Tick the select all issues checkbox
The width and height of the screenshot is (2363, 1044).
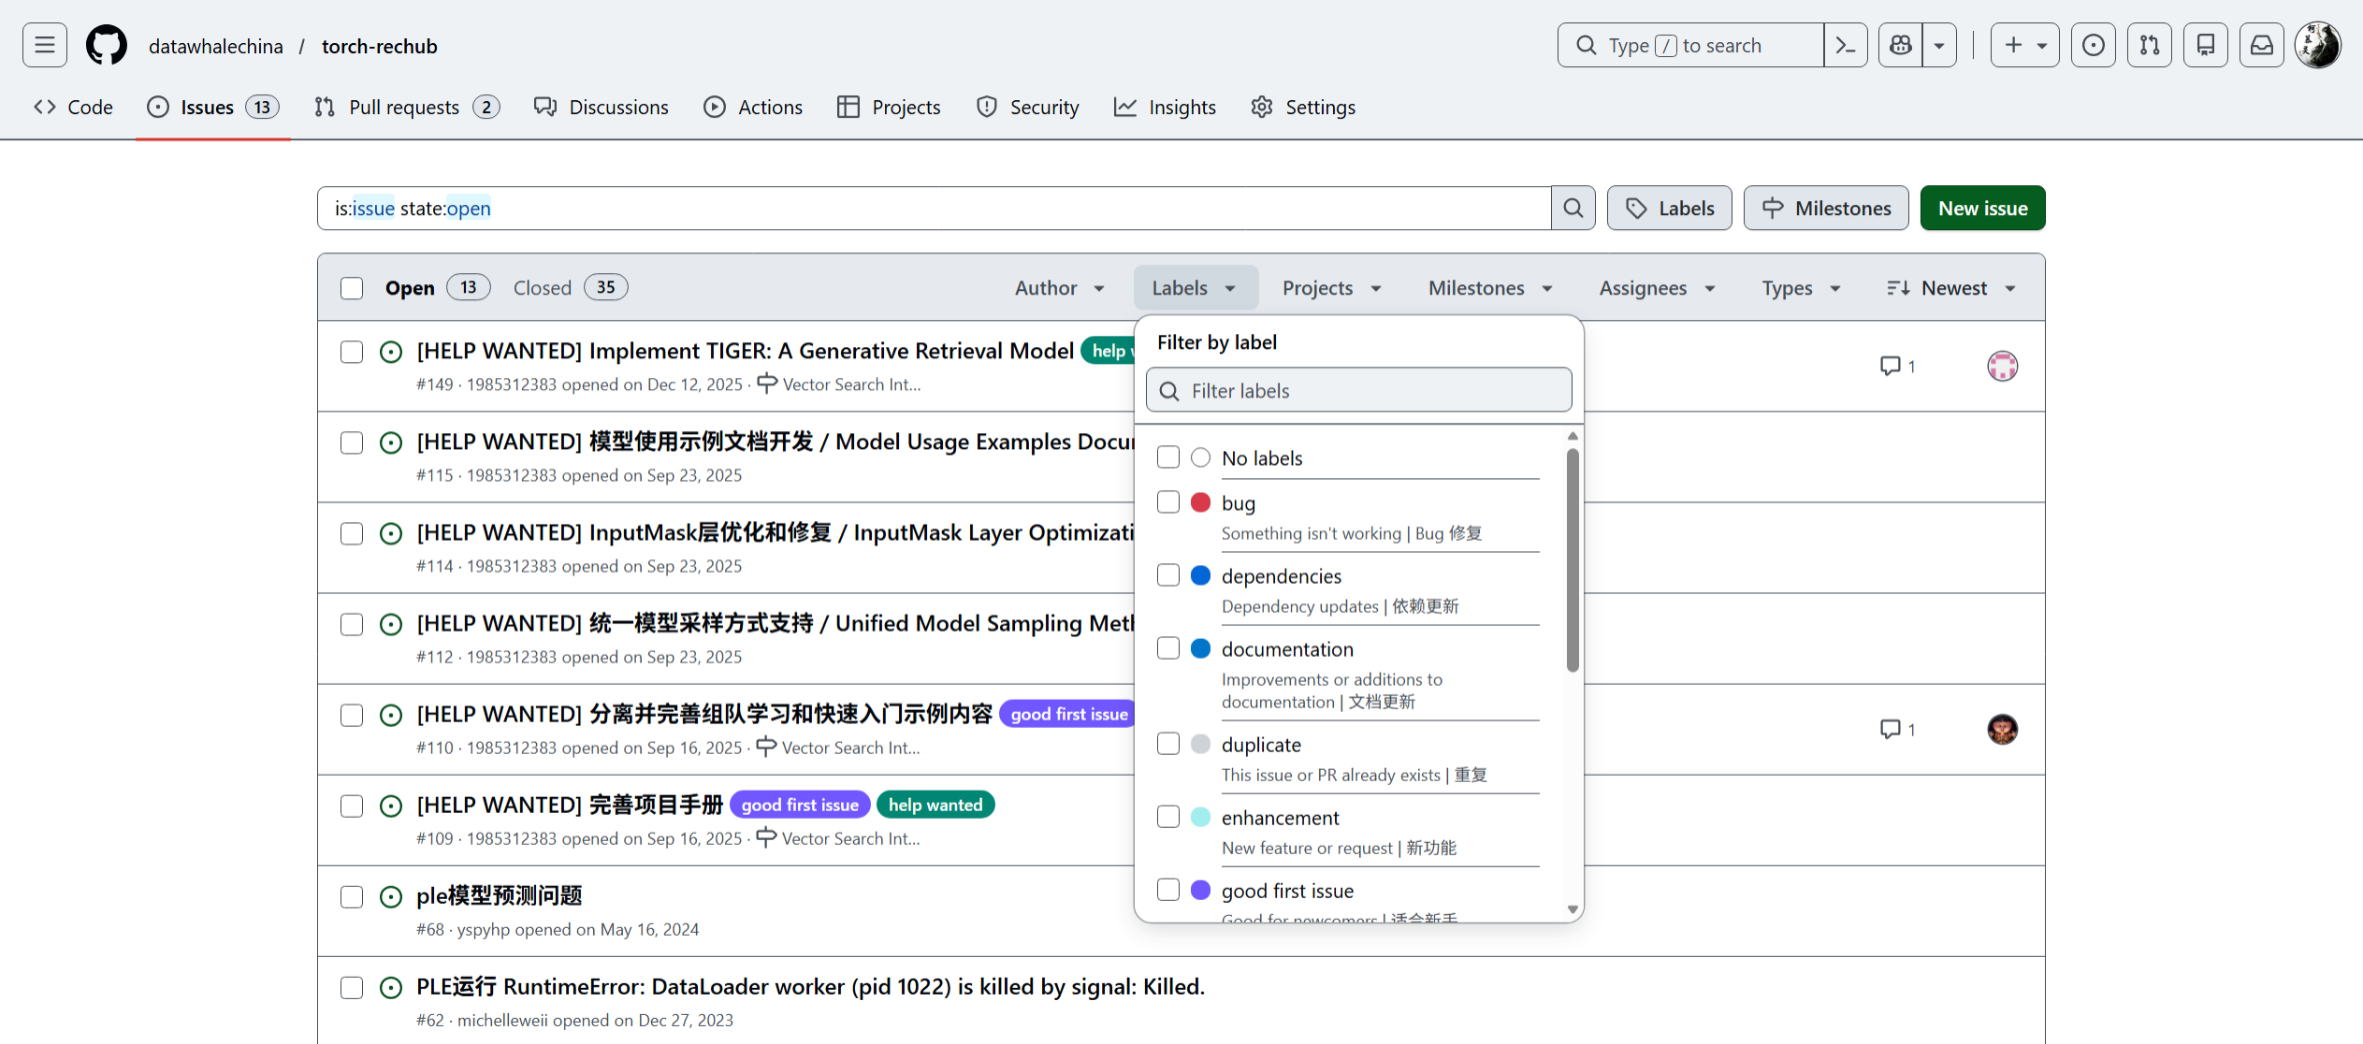click(x=351, y=288)
